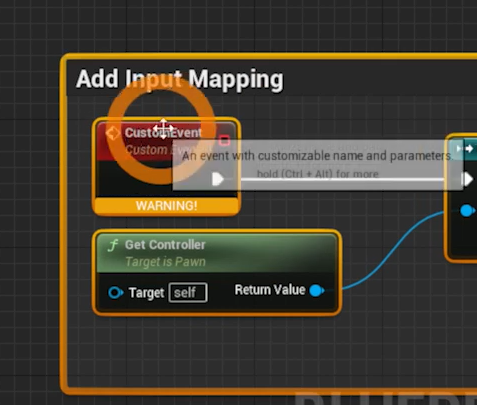Click the Return Value output pin
This screenshot has width=477, height=405.
(317, 290)
